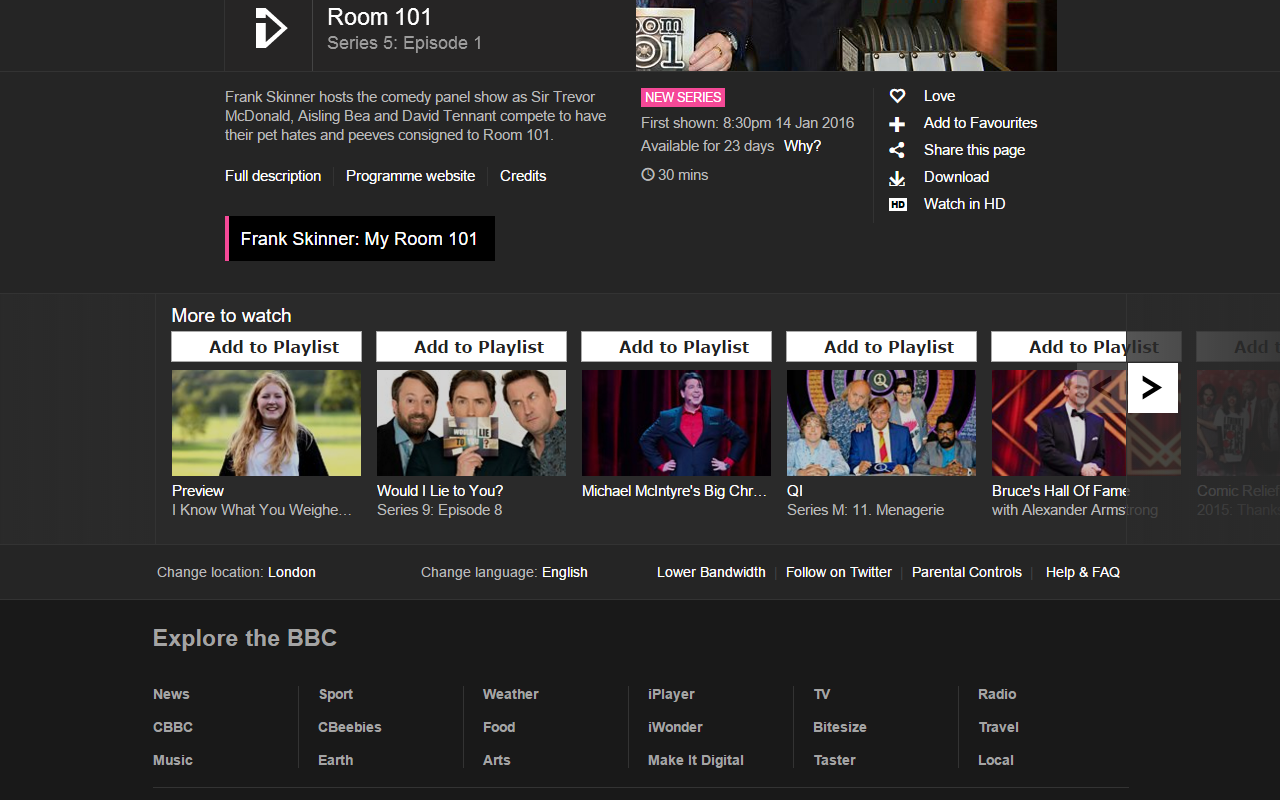Add the Preview programme to playlist
The width and height of the screenshot is (1280, 800).
click(266, 347)
